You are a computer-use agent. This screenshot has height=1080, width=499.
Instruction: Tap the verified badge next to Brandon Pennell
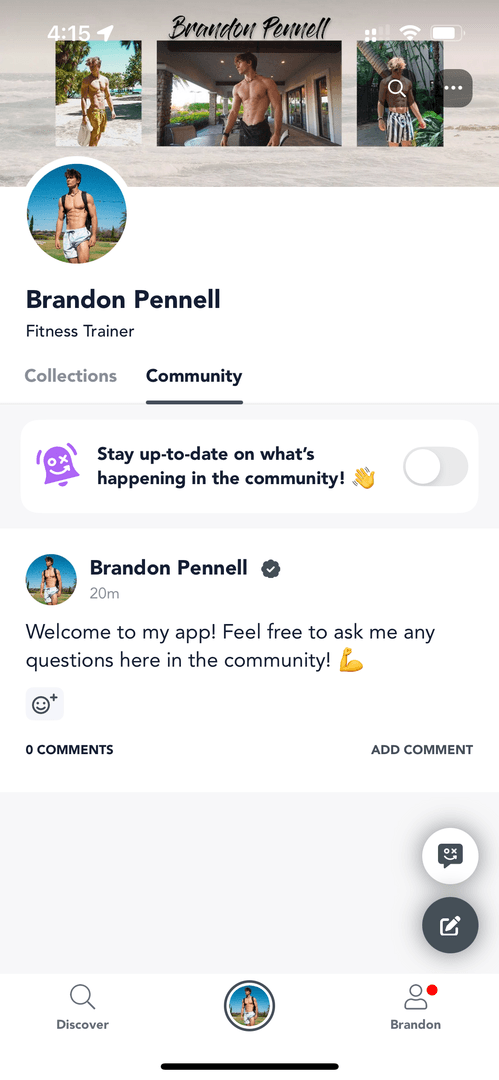271,569
